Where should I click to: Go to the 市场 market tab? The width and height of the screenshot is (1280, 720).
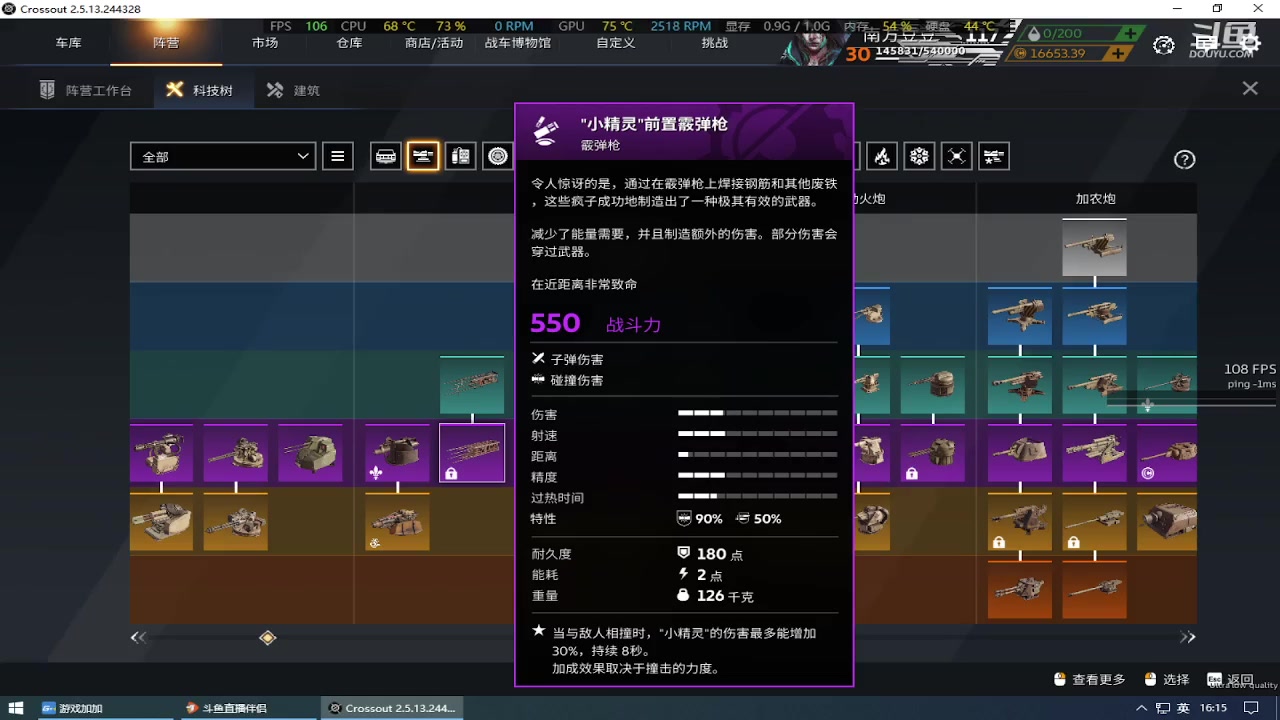265,43
